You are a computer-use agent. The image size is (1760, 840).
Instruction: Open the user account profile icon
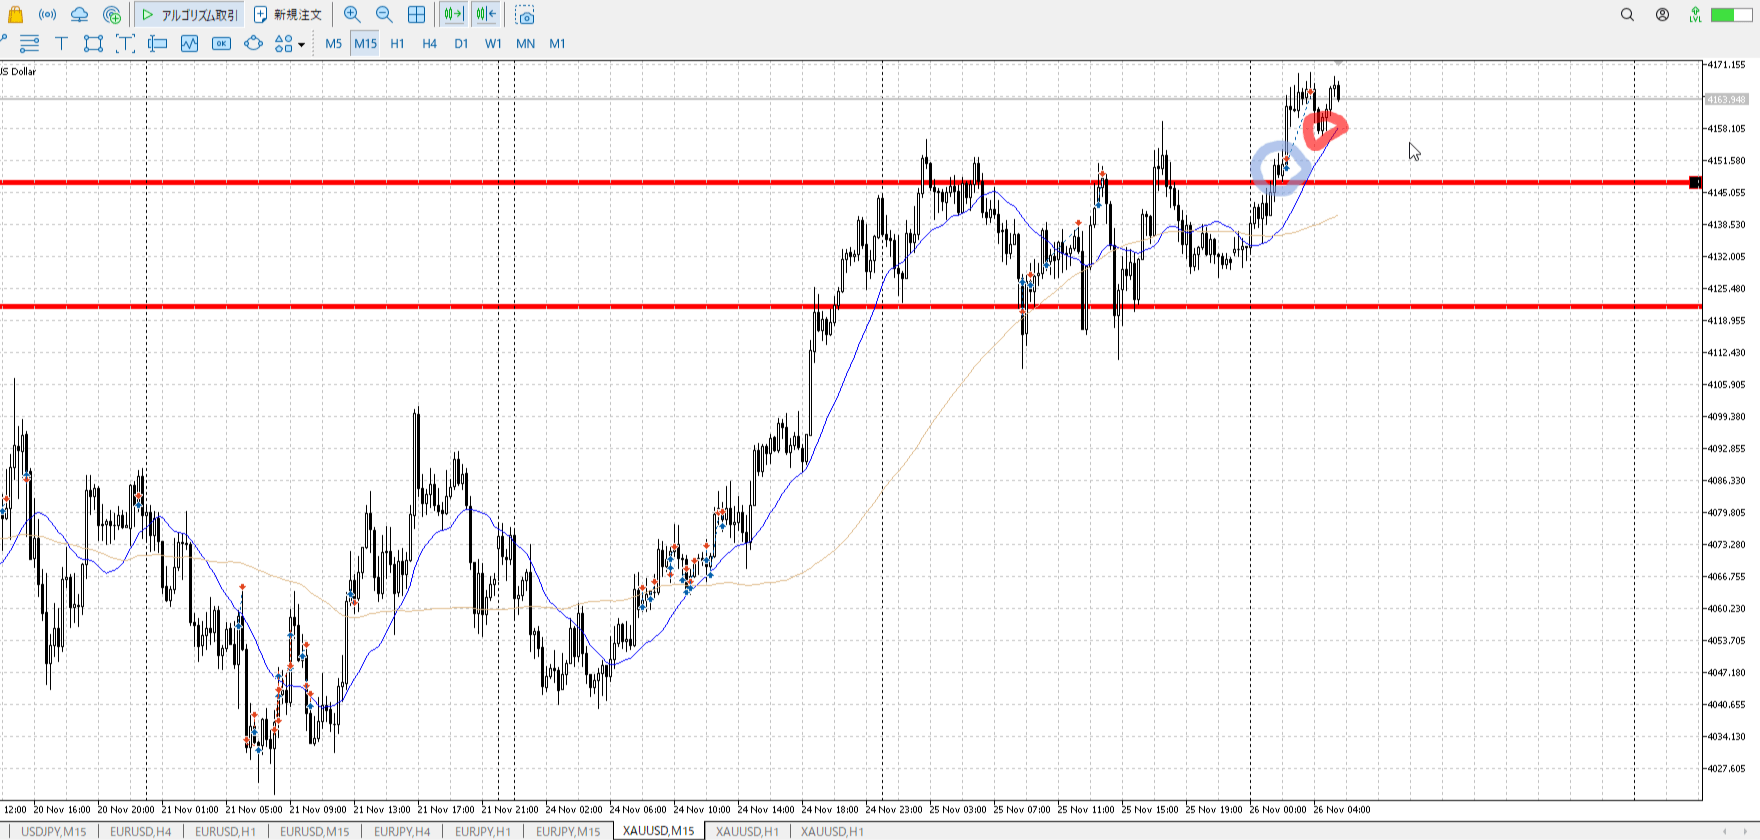pos(1662,15)
